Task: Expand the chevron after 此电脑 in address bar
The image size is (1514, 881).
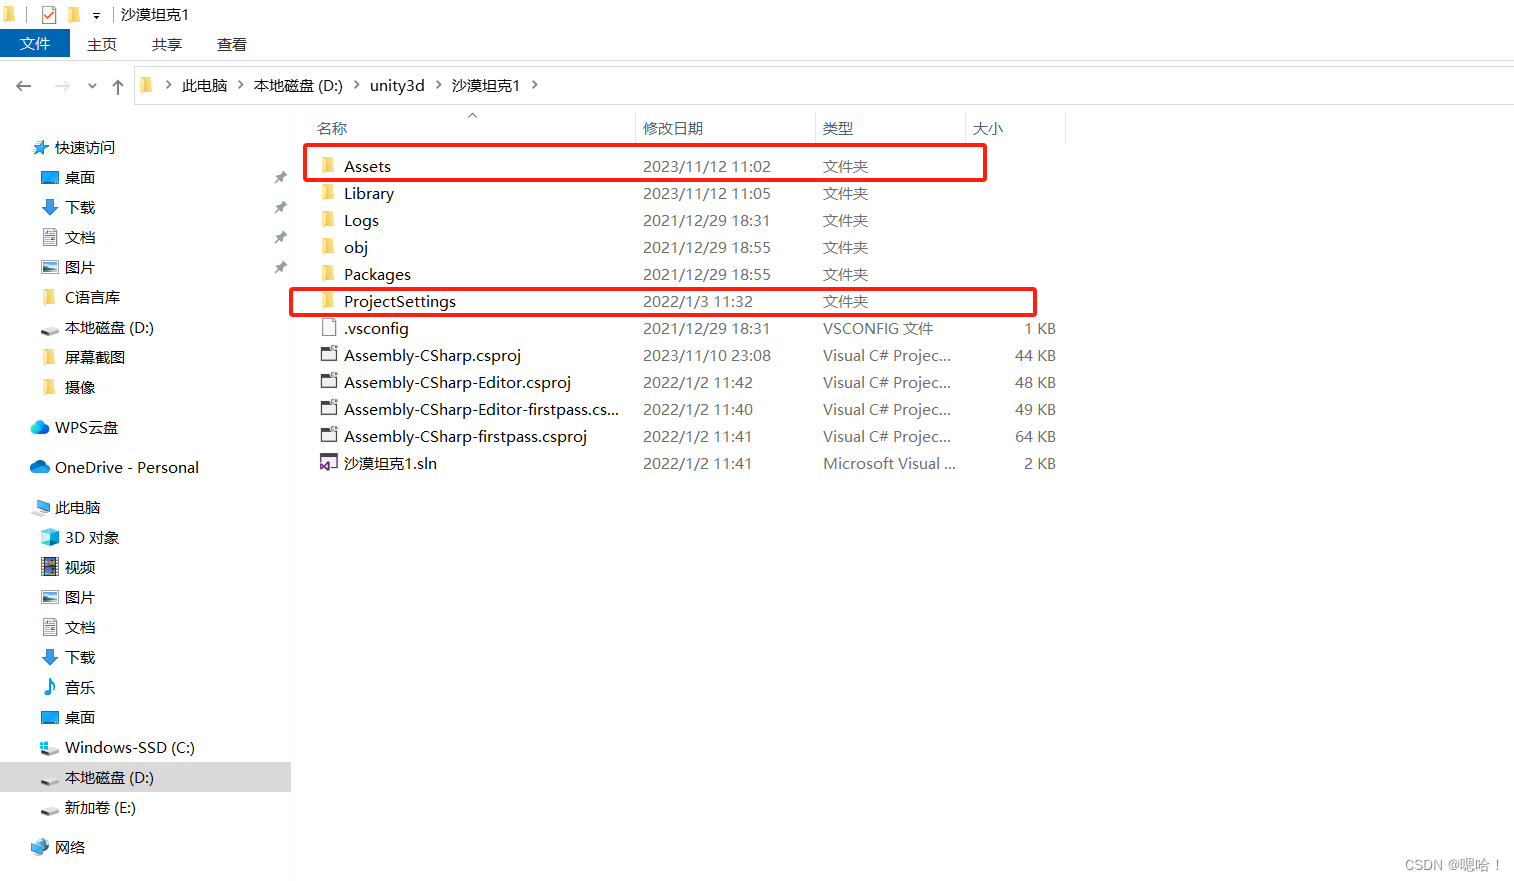Action: 241,85
